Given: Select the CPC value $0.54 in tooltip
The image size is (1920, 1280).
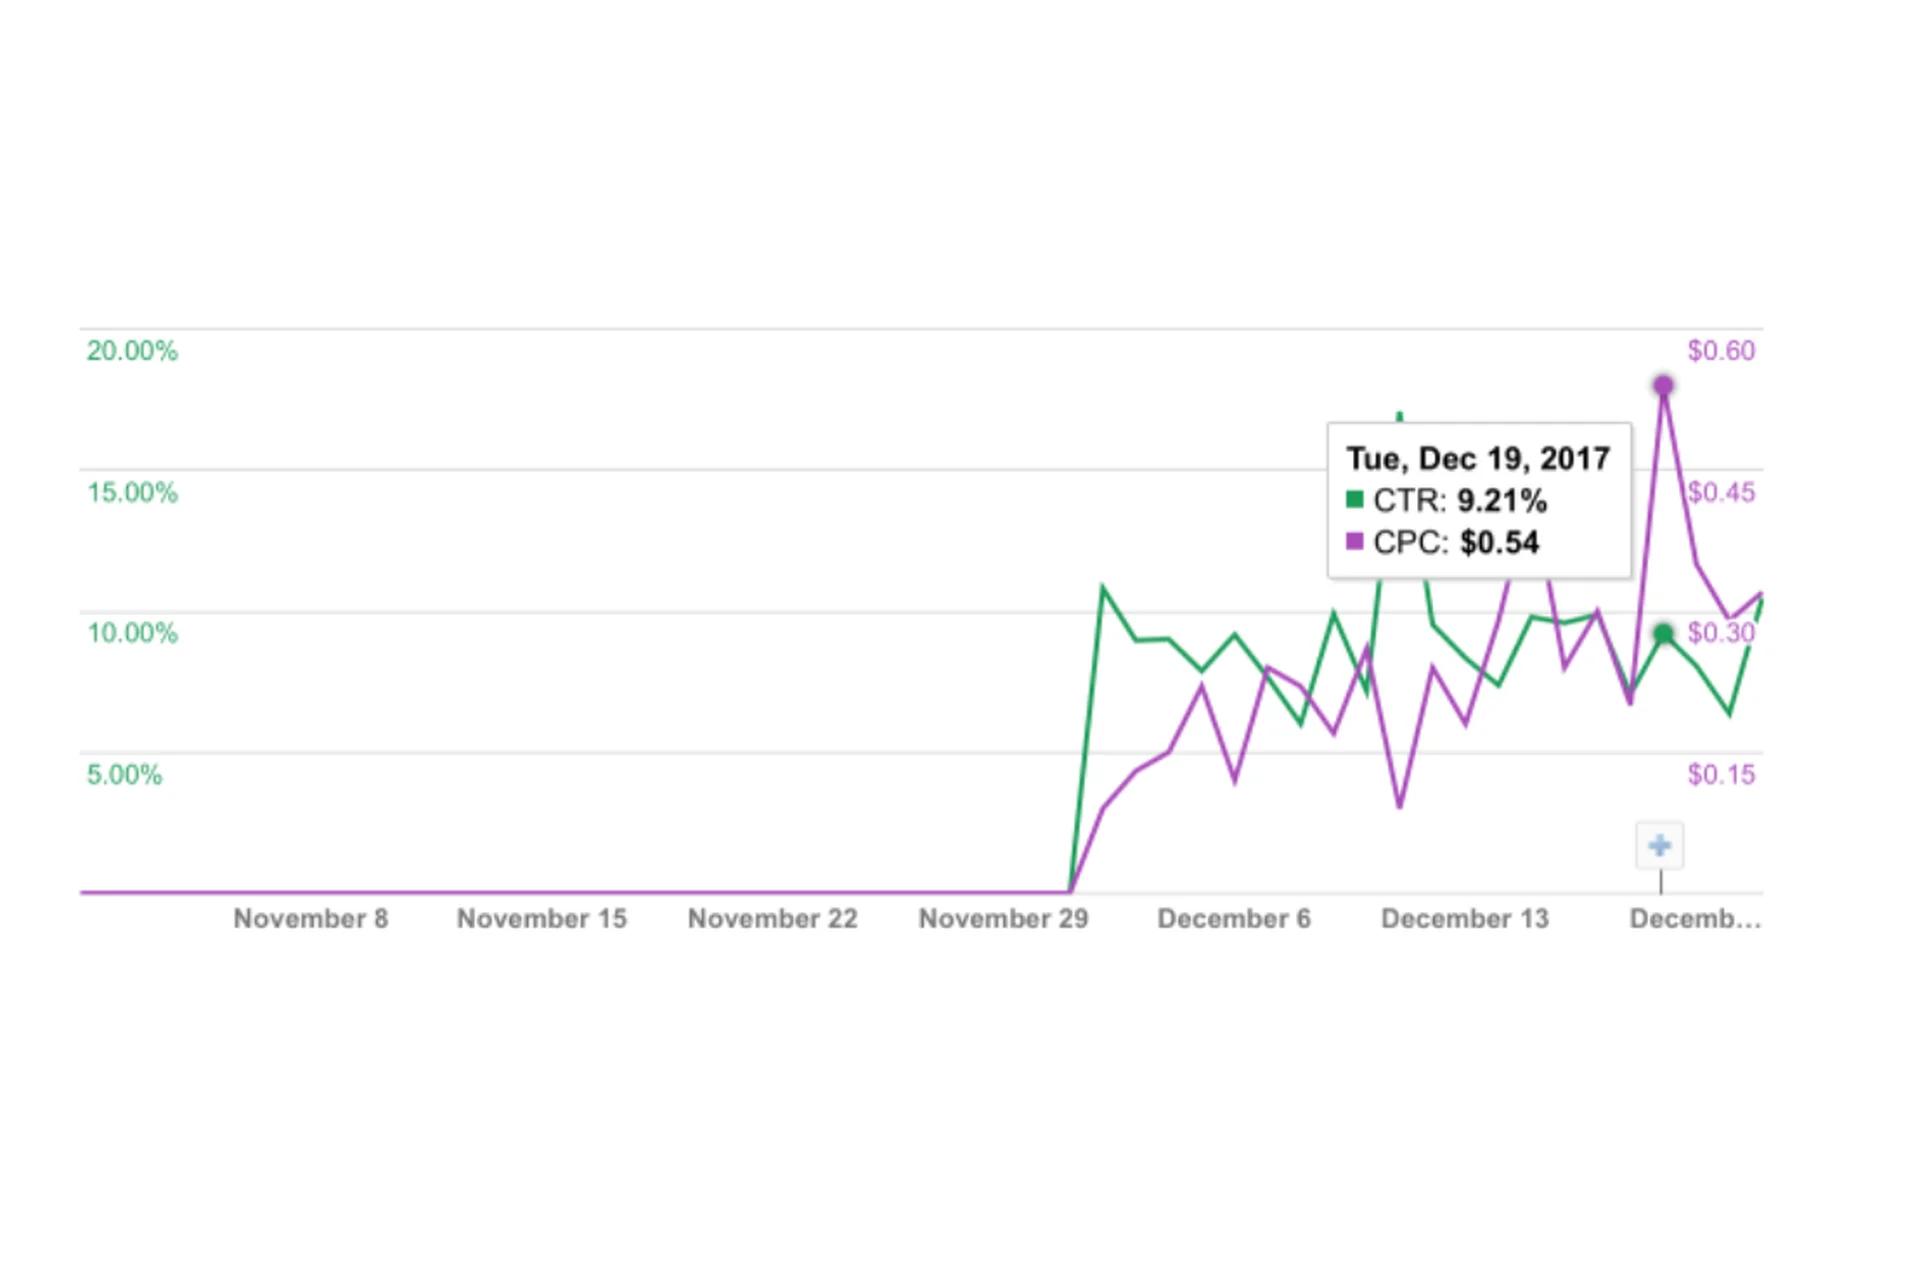Looking at the screenshot, I should click(x=1499, y=543).
